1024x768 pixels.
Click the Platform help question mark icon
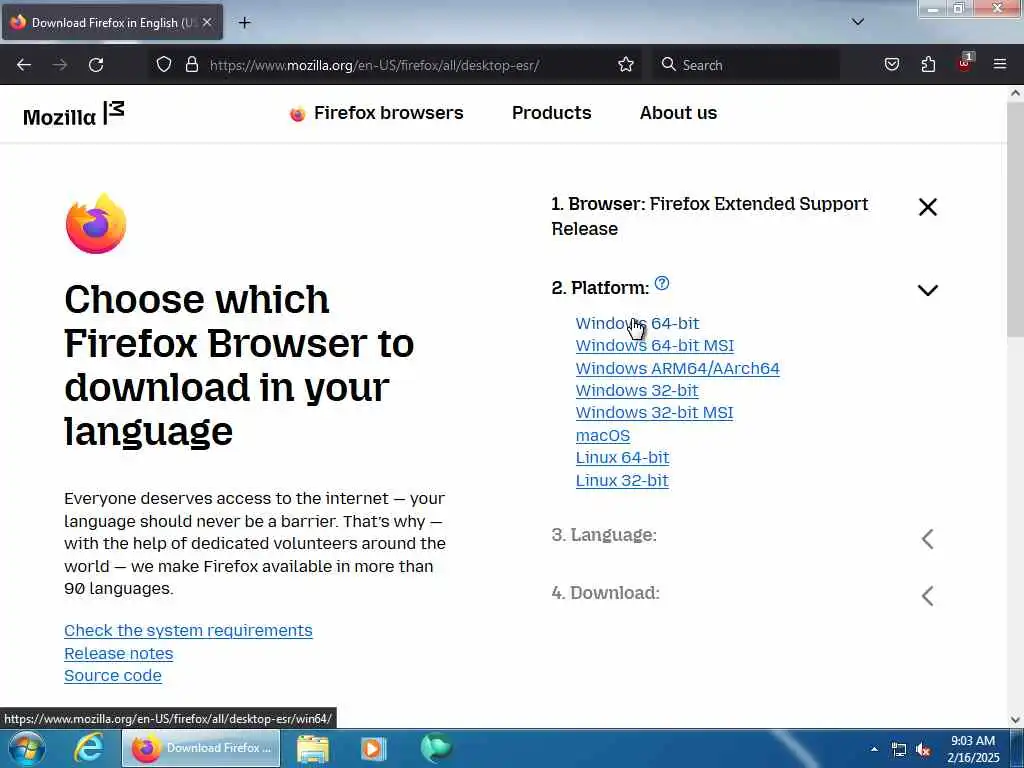(x=662, y=283)
